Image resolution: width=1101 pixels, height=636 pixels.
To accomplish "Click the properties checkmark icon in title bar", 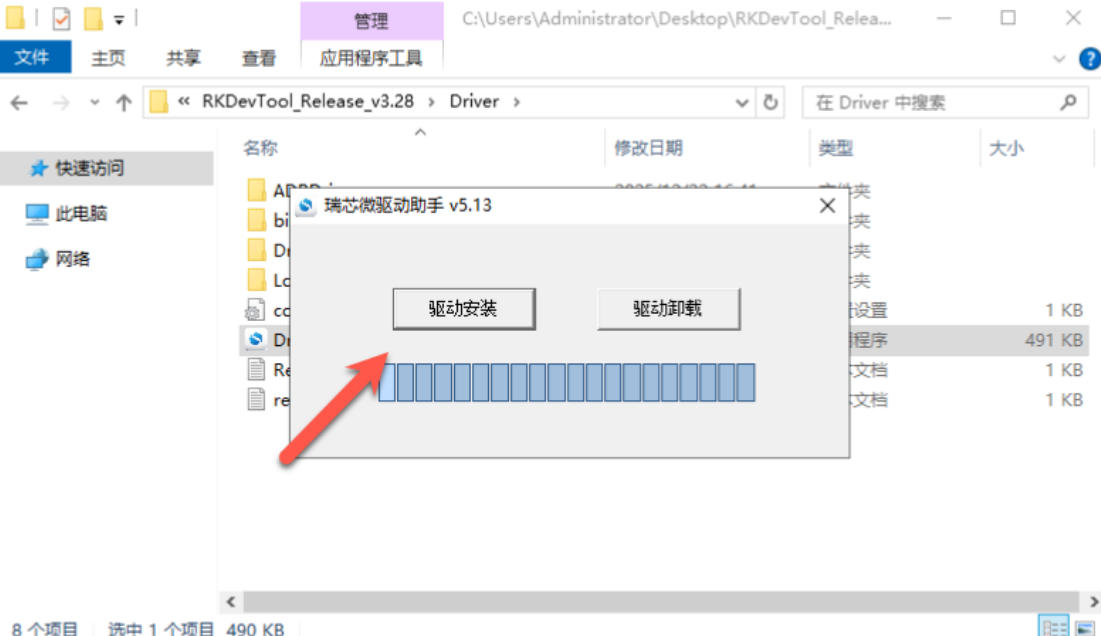I will click(x=61, y=19).
